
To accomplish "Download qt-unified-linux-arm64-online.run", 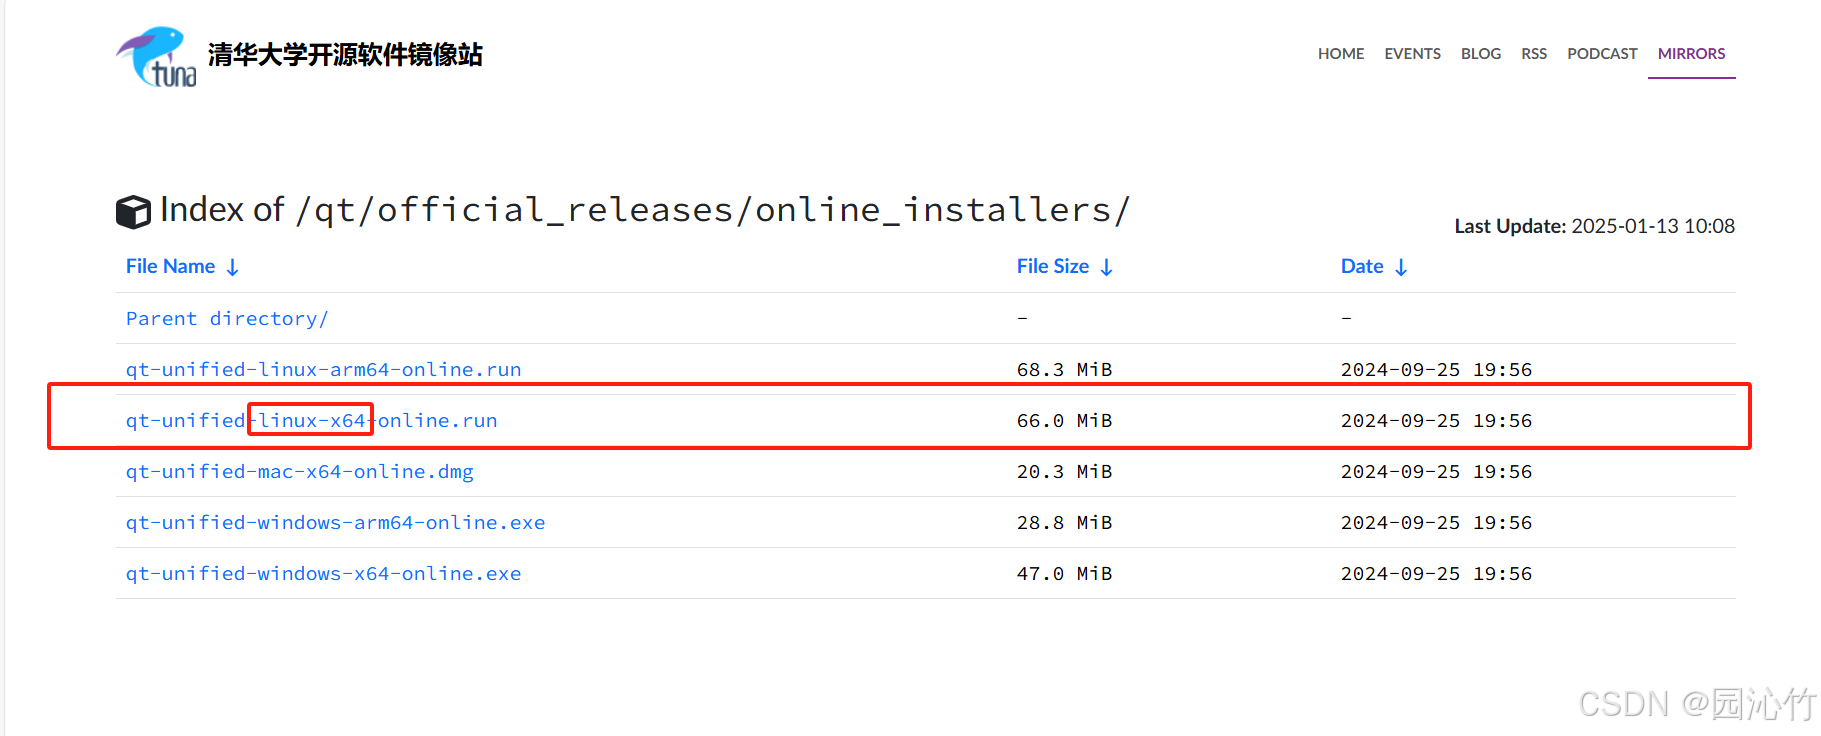I will [x=323, y=369].
